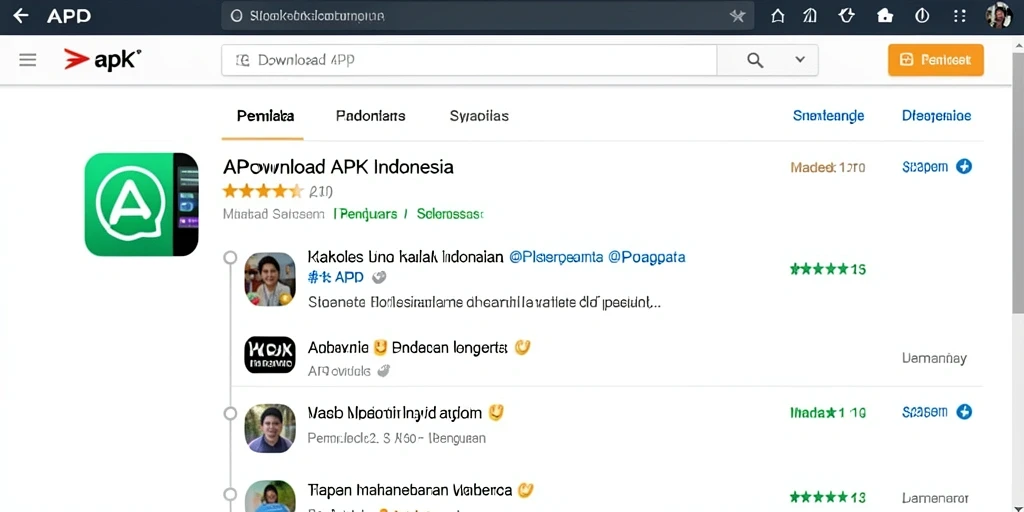Click the filled house icon in toolbar
This screenshot has width=1024, height=512.
coord(885,16)
